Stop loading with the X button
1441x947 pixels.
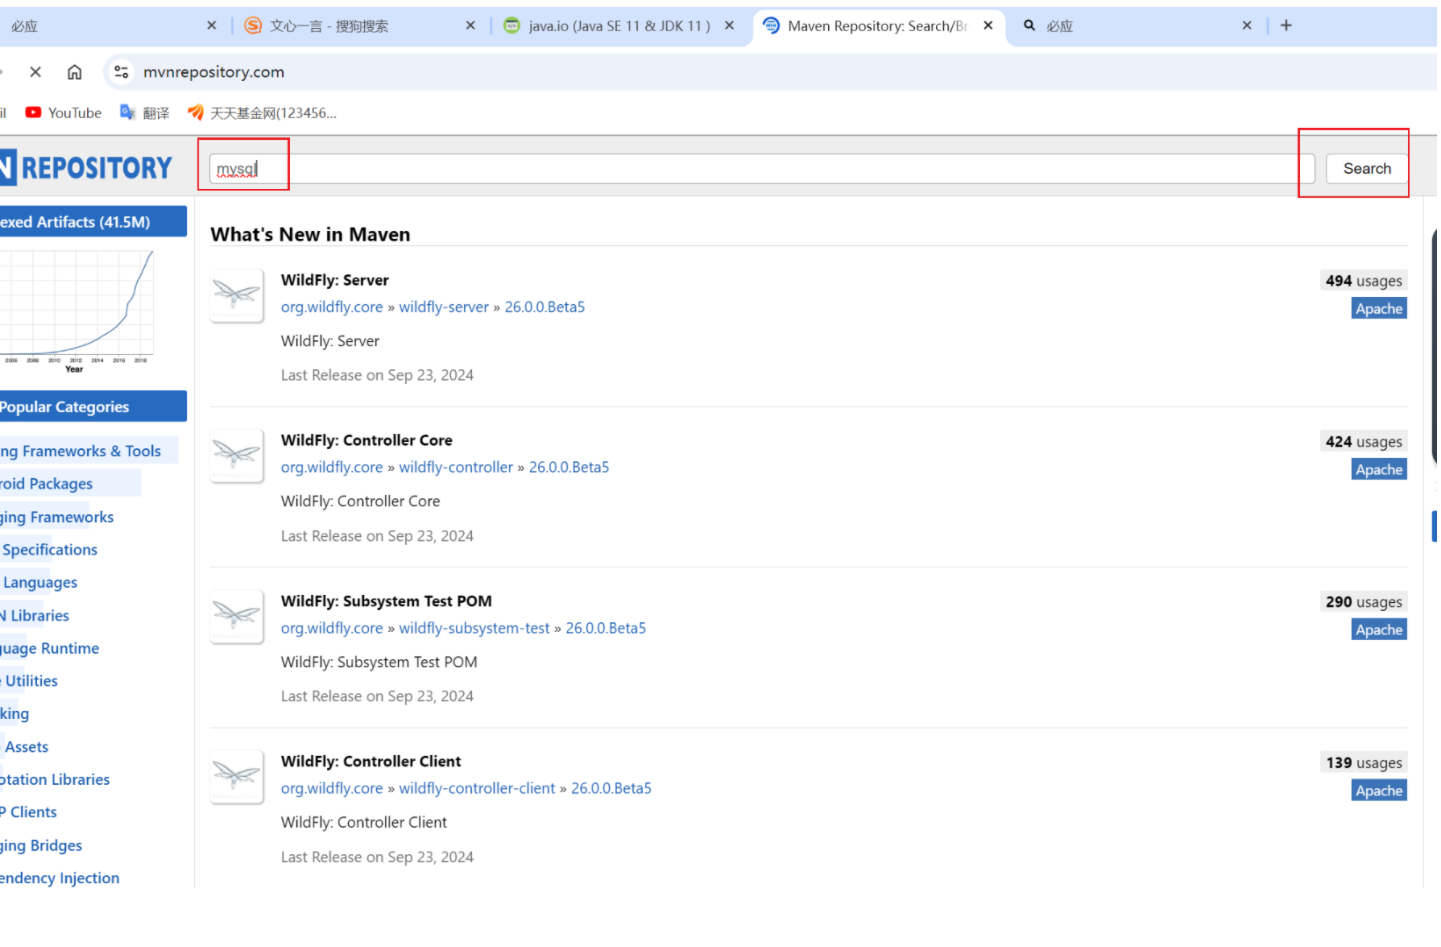(35, 72)
